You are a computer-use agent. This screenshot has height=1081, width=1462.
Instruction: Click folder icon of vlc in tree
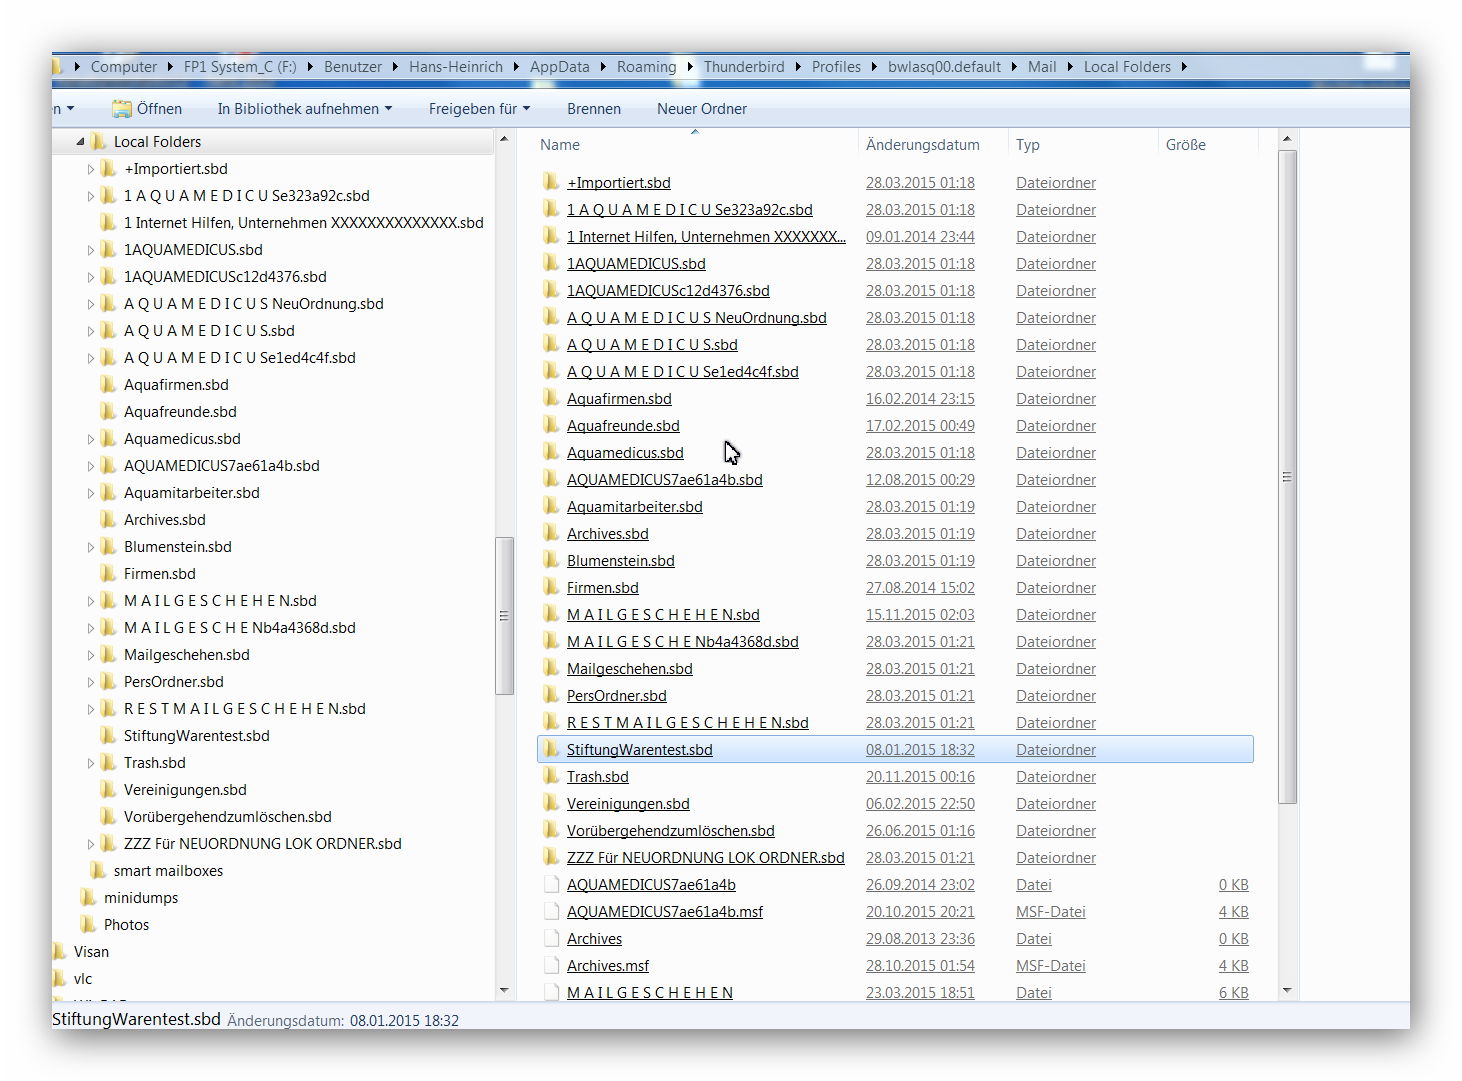[60, 978]
